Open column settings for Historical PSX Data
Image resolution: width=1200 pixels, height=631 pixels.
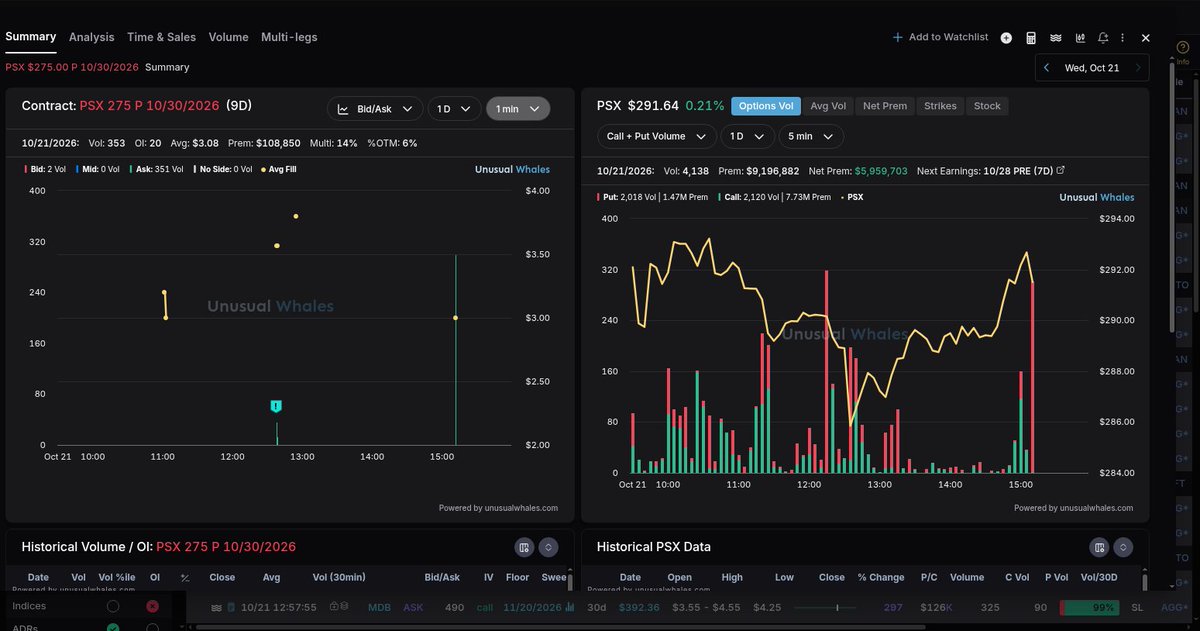pos(1099,547)
